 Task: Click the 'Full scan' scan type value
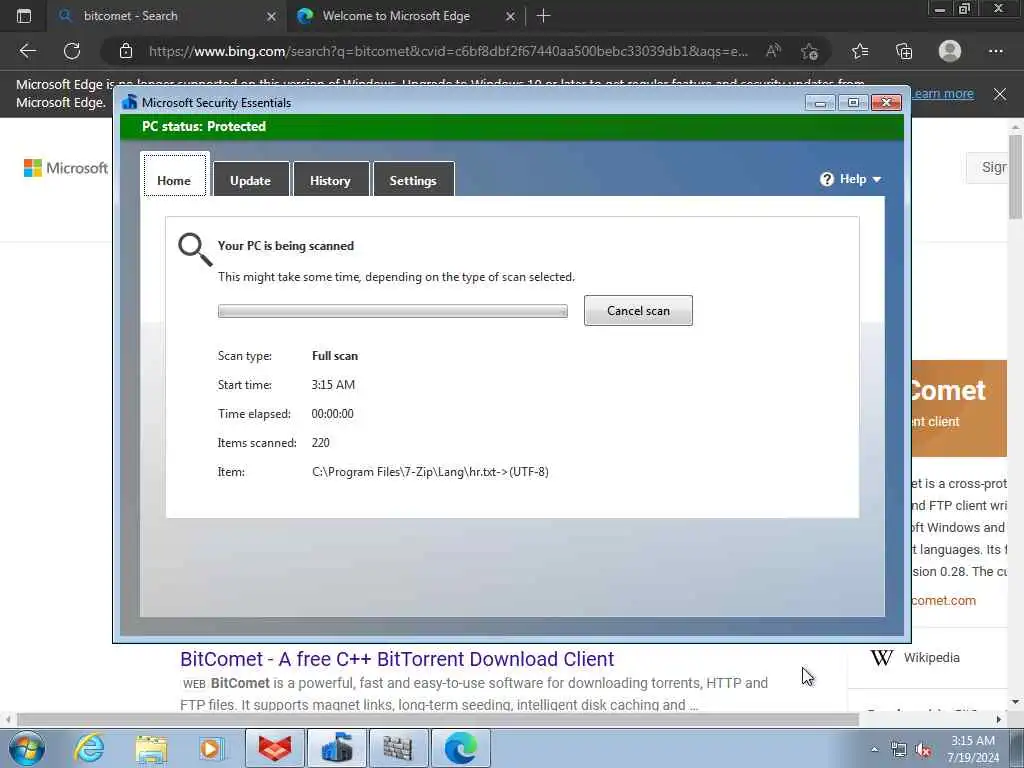334,356
